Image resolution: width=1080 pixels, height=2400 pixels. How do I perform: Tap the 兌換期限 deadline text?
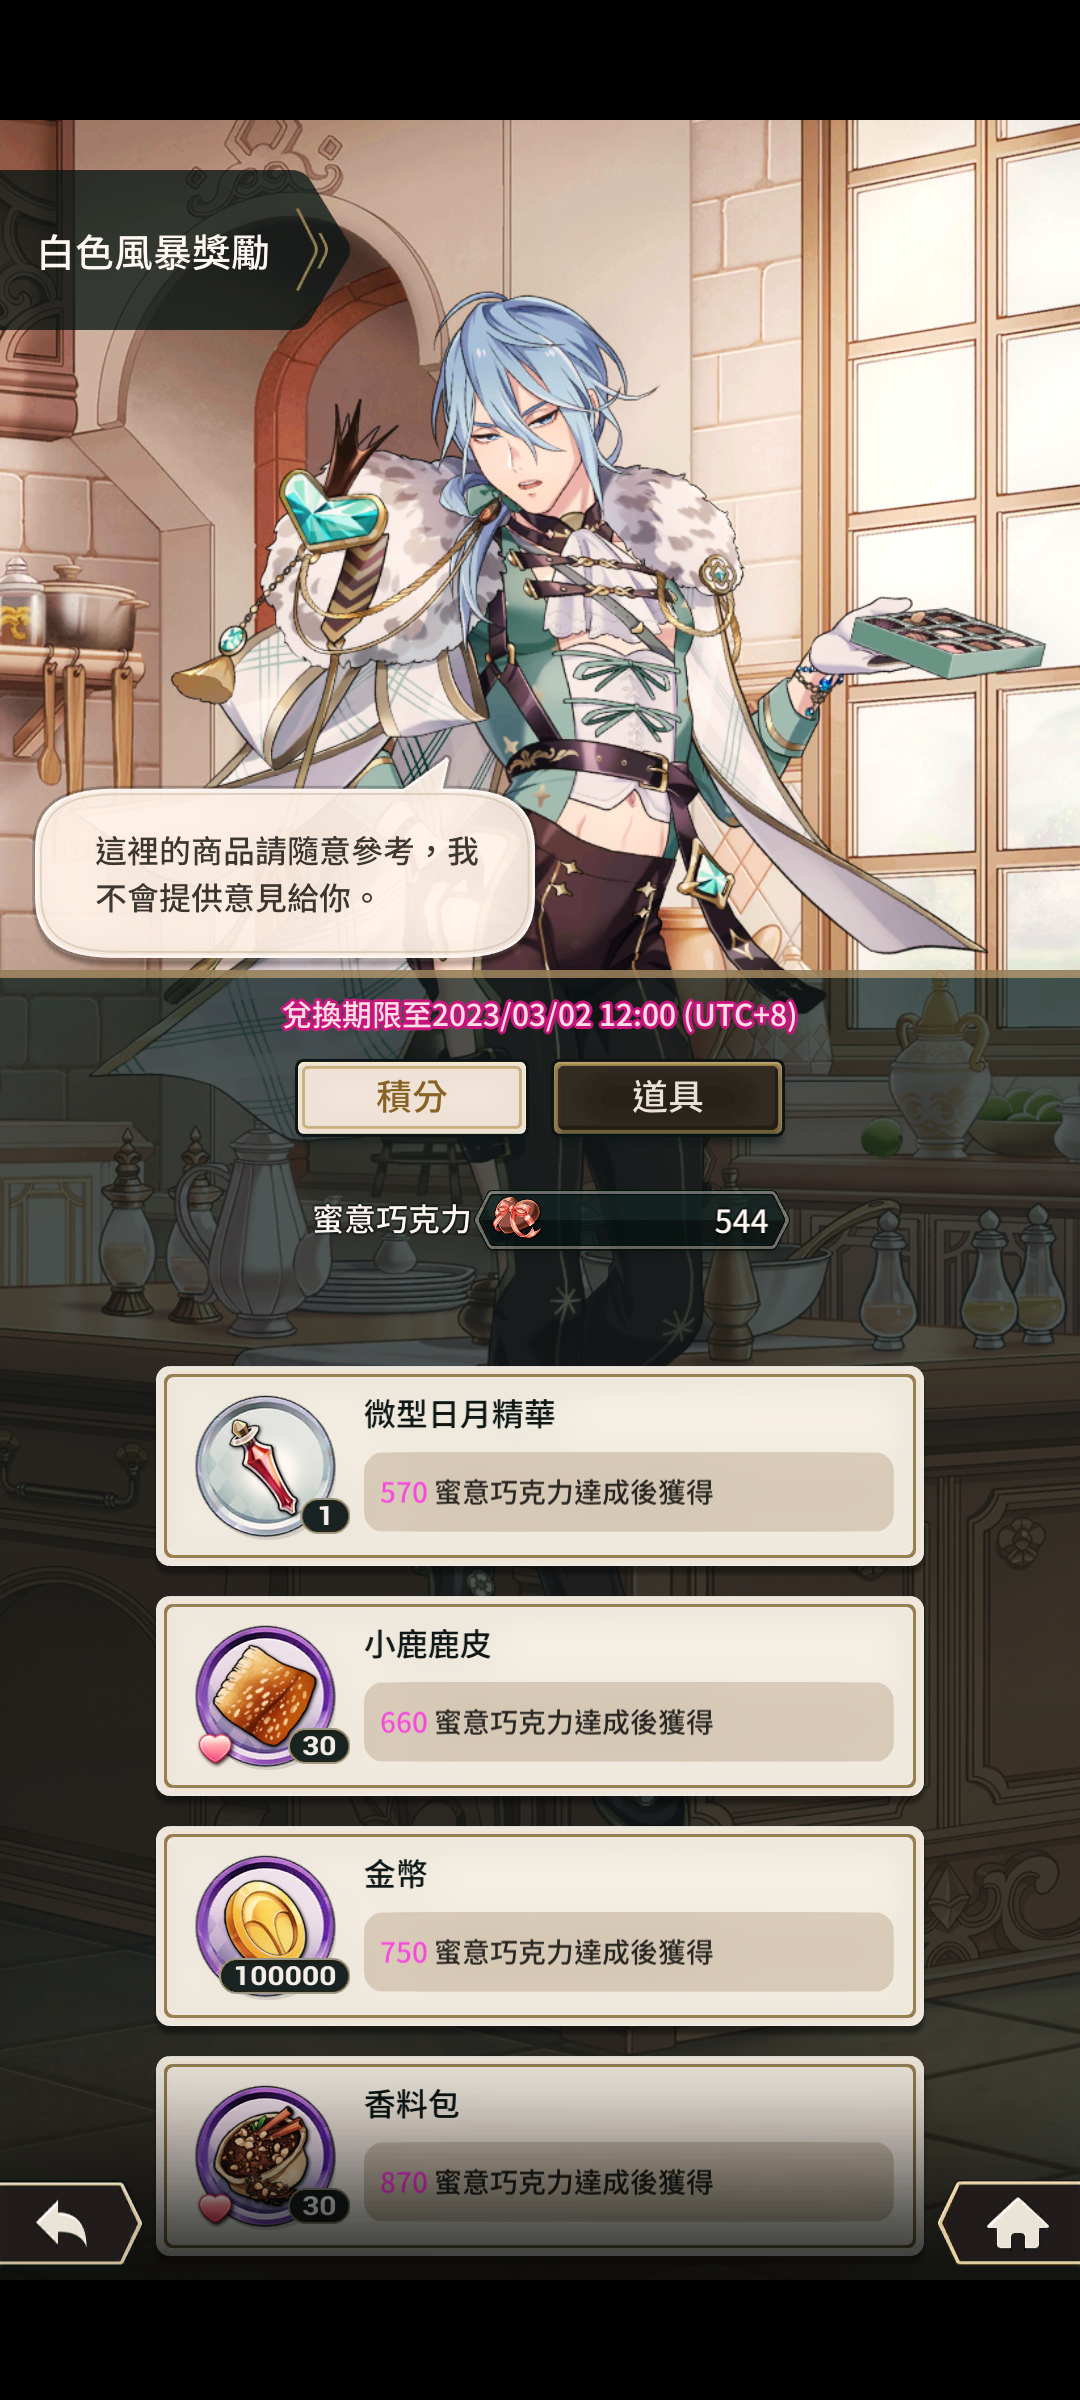(x=540, y=1015)
